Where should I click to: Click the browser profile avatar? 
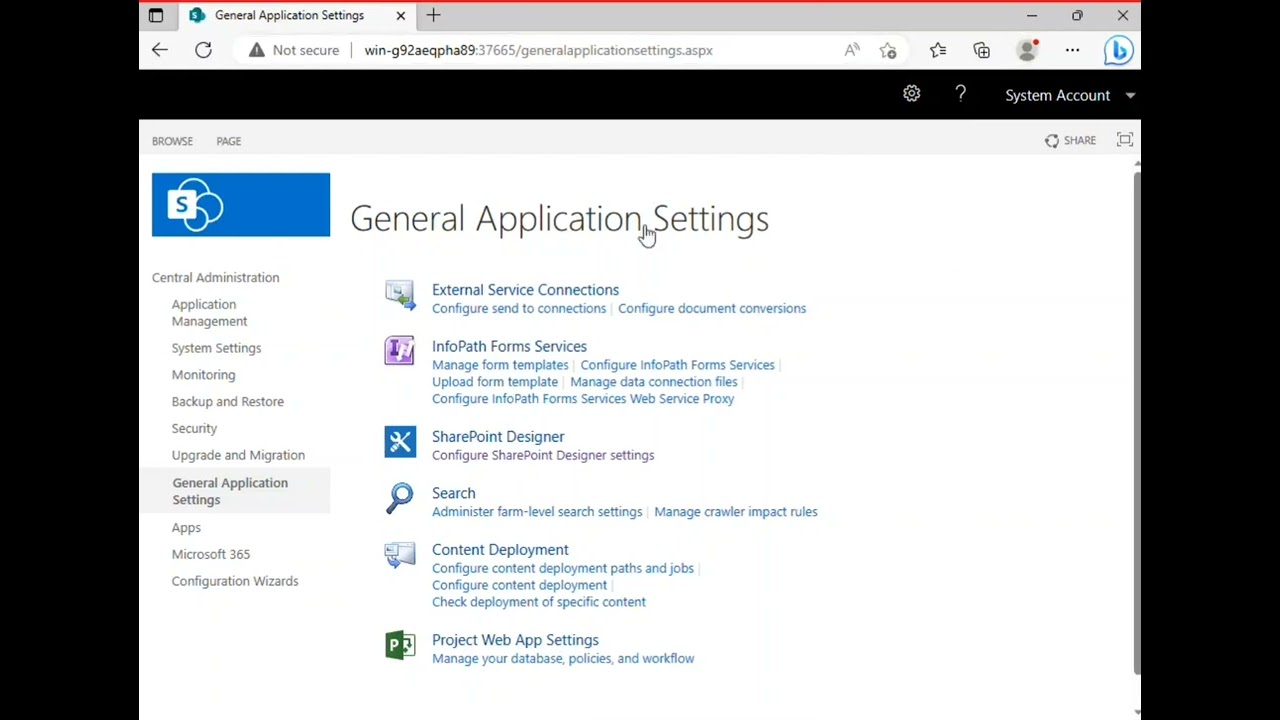coord(1027,50)
